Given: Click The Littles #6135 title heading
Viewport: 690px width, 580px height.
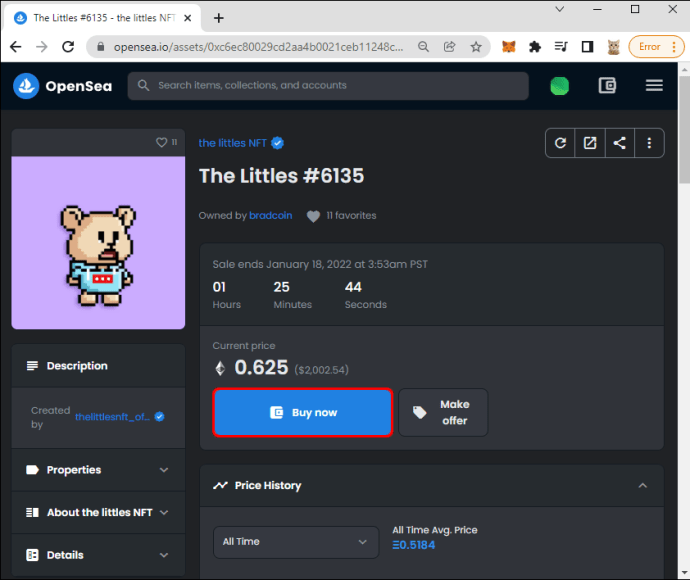Looking at the screenshot, I should point(282,176).
